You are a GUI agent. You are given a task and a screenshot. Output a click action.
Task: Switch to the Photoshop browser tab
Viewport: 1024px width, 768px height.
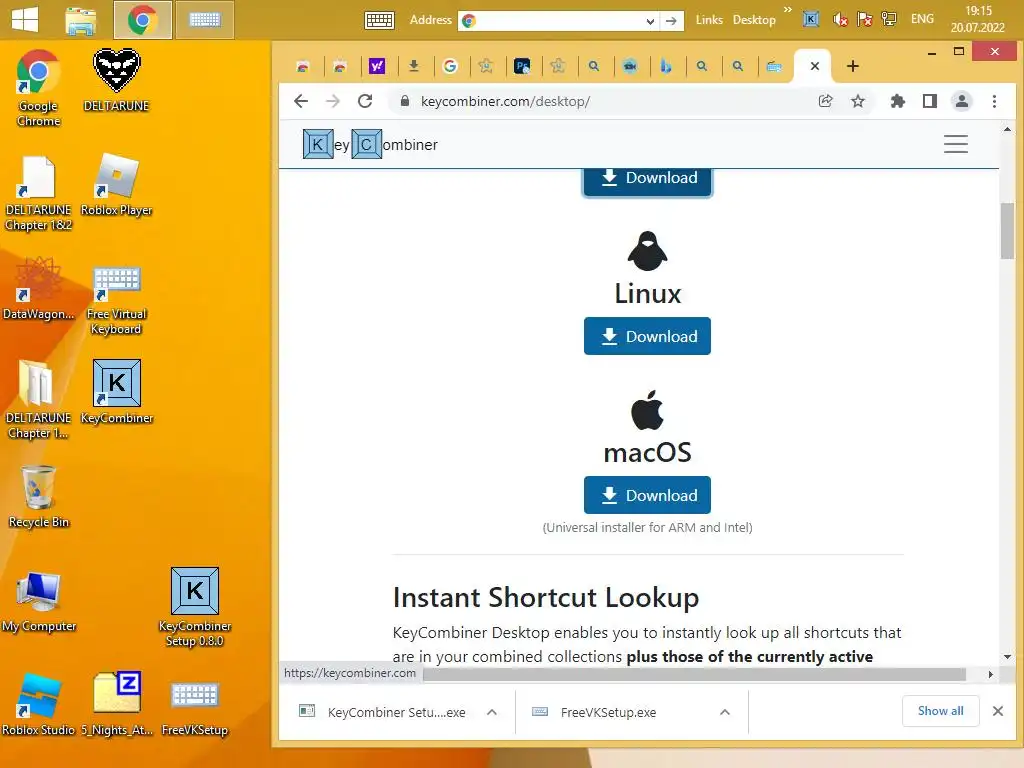(x=522, y=66)
